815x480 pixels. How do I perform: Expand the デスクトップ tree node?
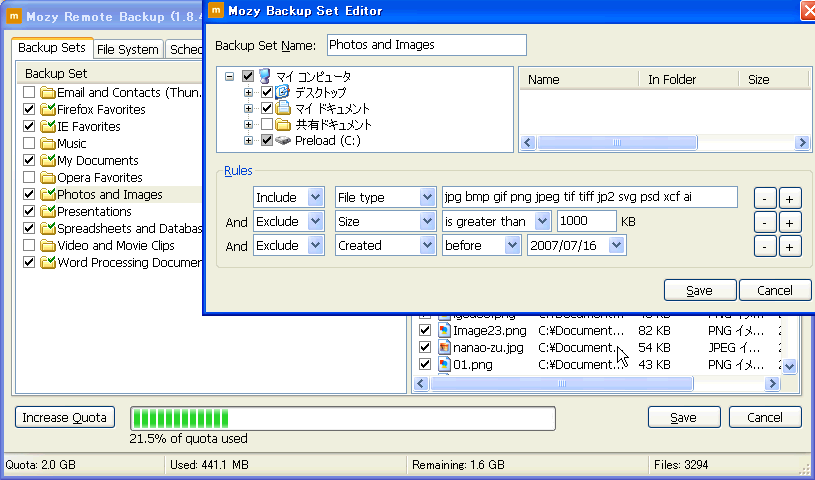coord(248,93)
